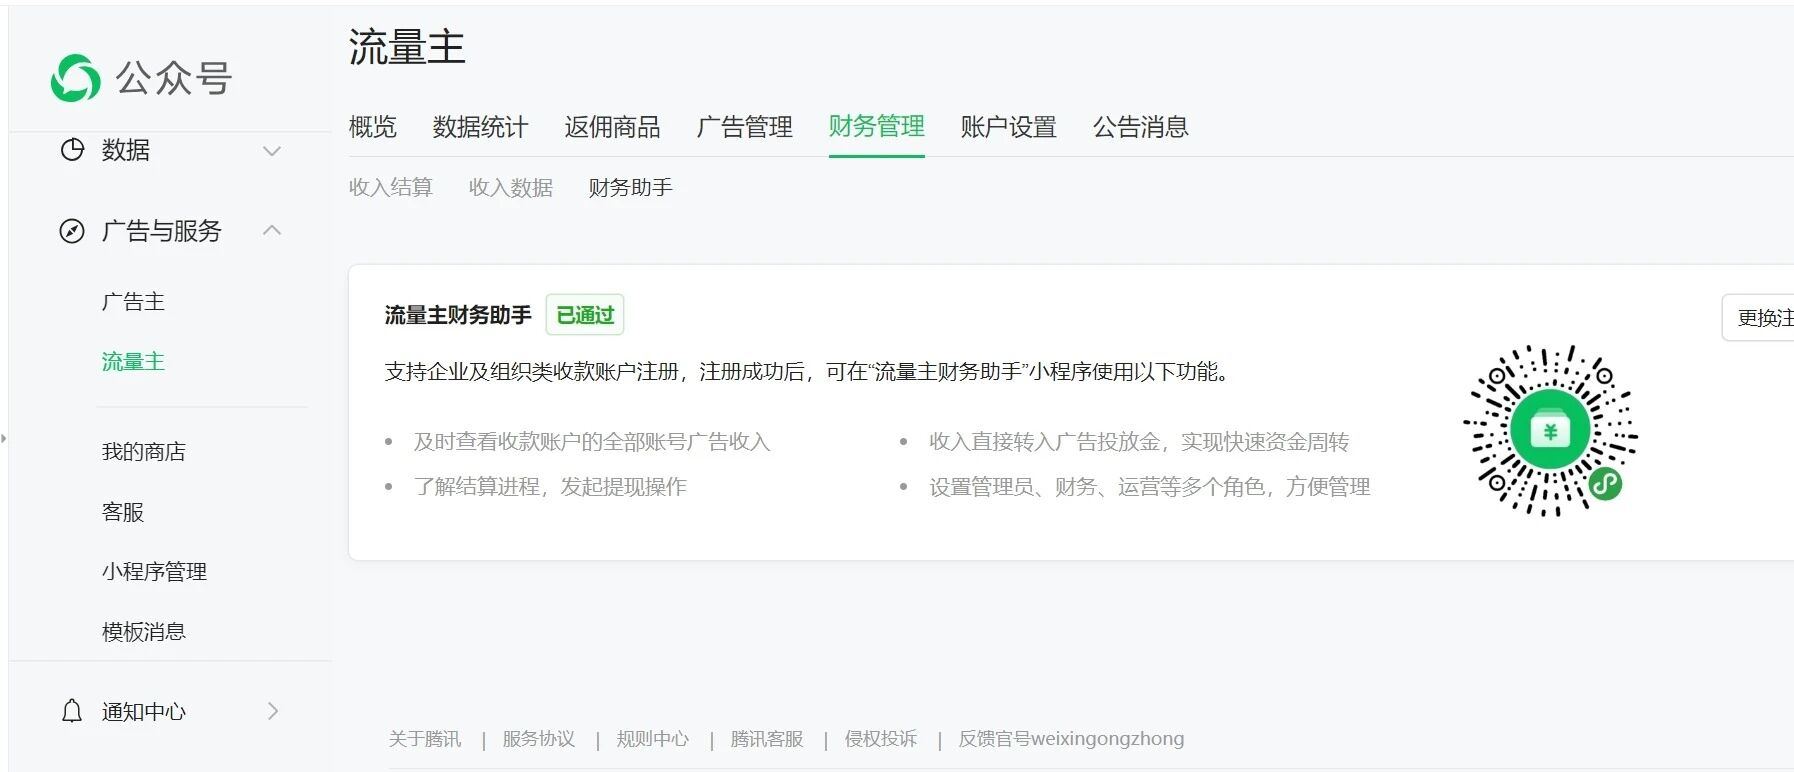Click the 通知中心 bell icon
The image size is (1794, 772).
point(72,711)
